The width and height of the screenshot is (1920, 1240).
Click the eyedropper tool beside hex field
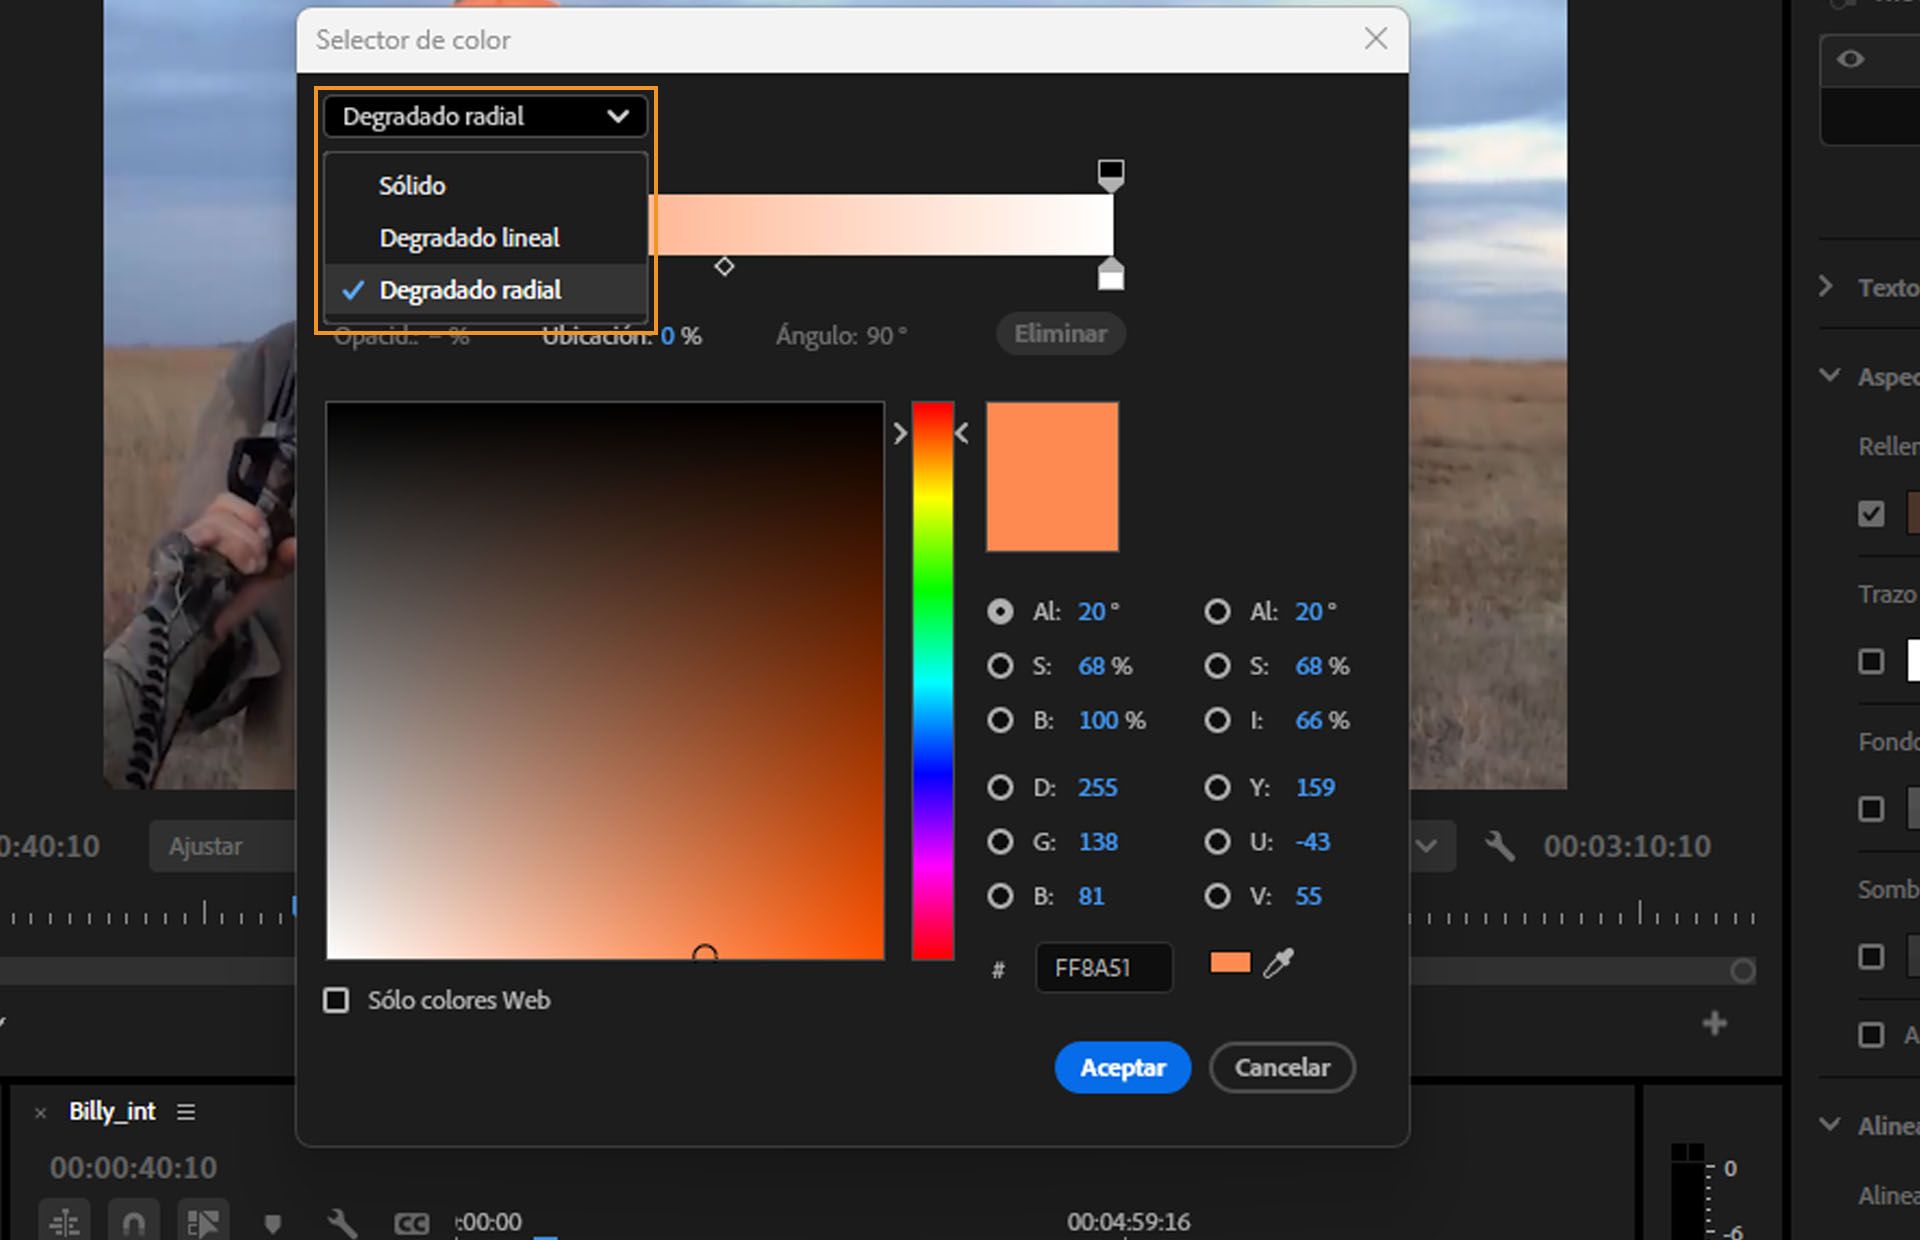pos(1278,963)
